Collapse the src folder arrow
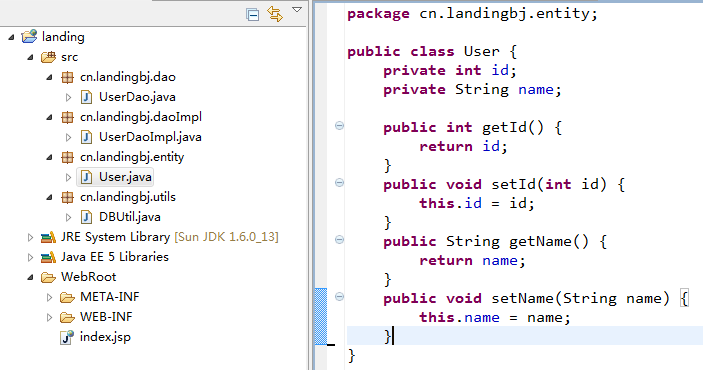The width and height of the screenshot is (703, 370). (x=30, y=57)
